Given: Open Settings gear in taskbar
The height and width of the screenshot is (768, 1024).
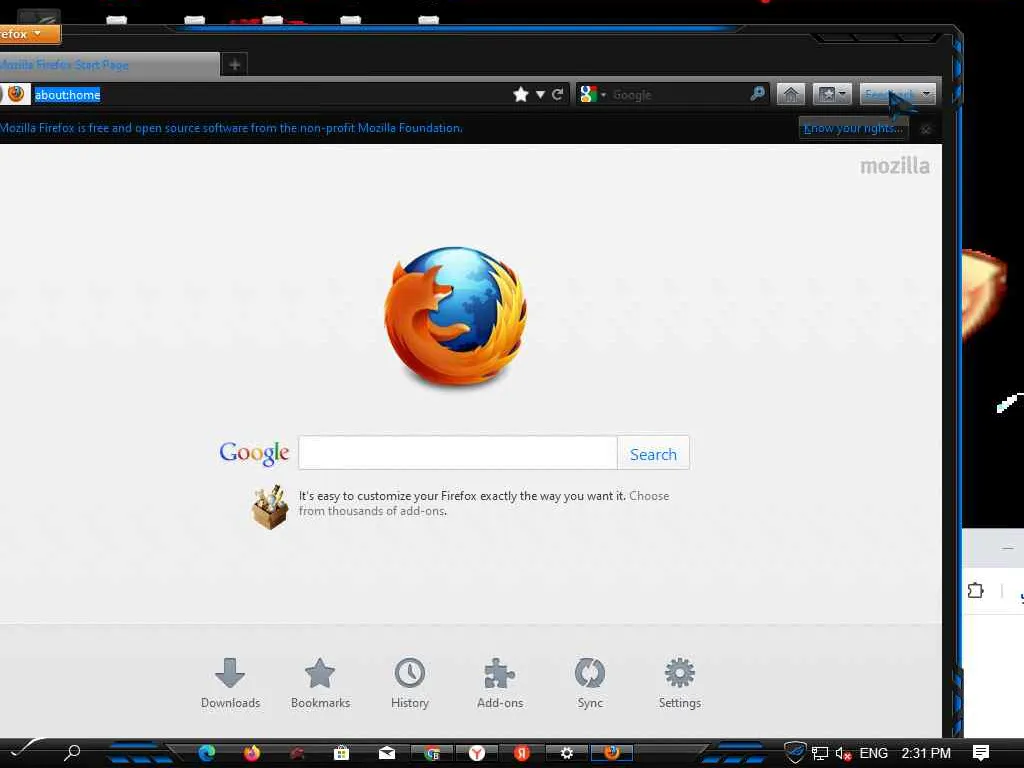Looking at the screenshot, I should coord(566,753).
